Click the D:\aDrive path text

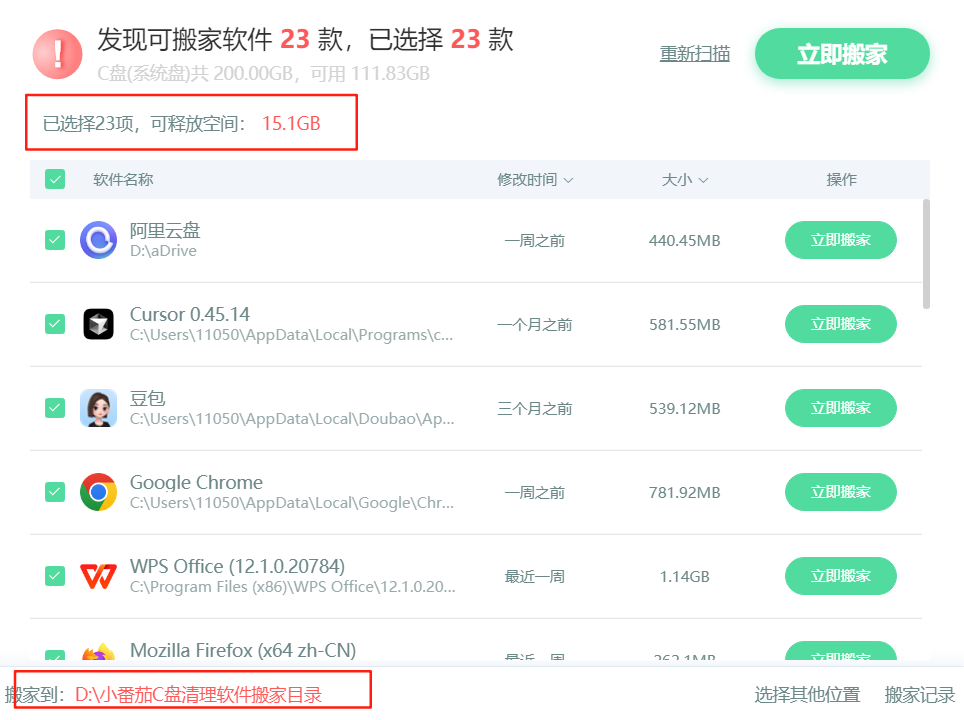163,251
